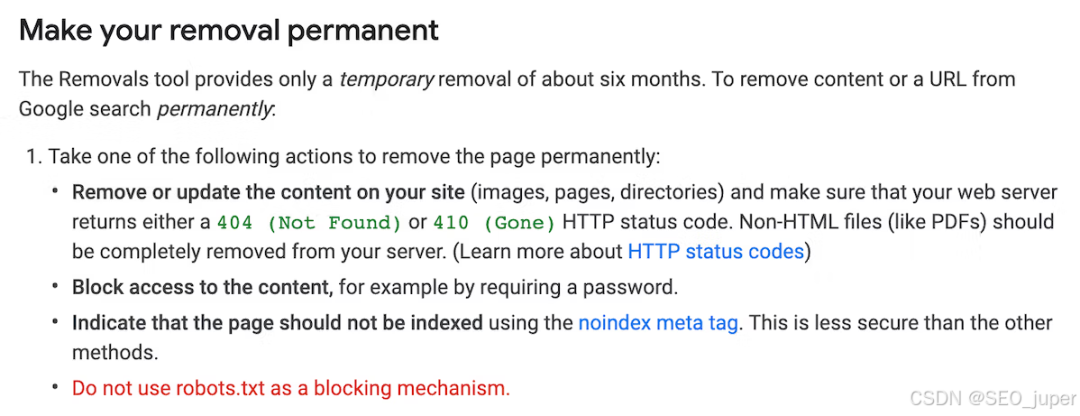The width and height of the screenshot is (1080, 416).
Task: Click the "Make your removal permanent" heading
Action: click(229, 30)
